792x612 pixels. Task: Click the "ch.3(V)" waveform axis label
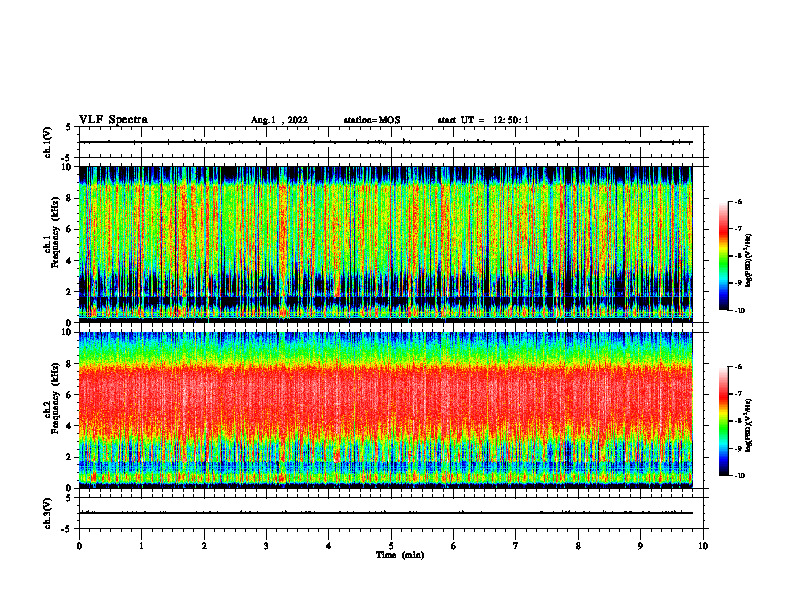click(47, 513)
